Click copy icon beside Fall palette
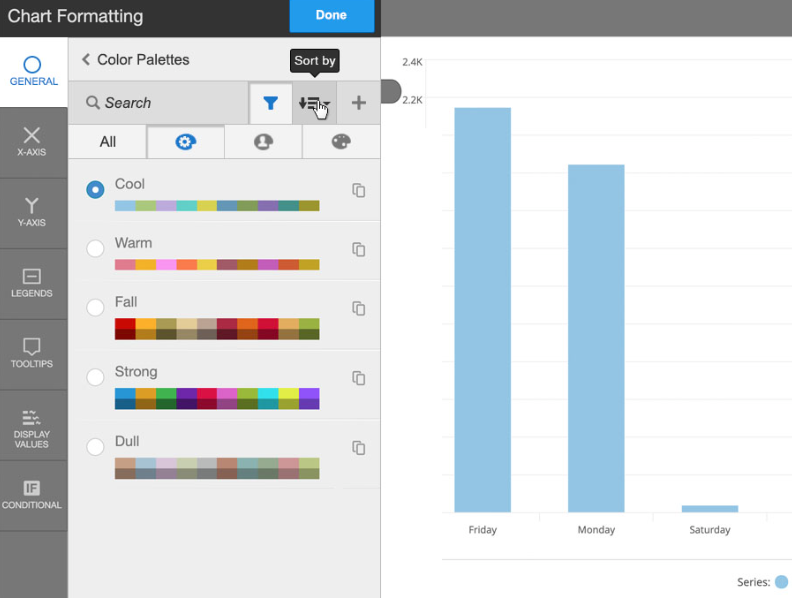The width and height of the screenshot is (792, 598). click(359, 308)
